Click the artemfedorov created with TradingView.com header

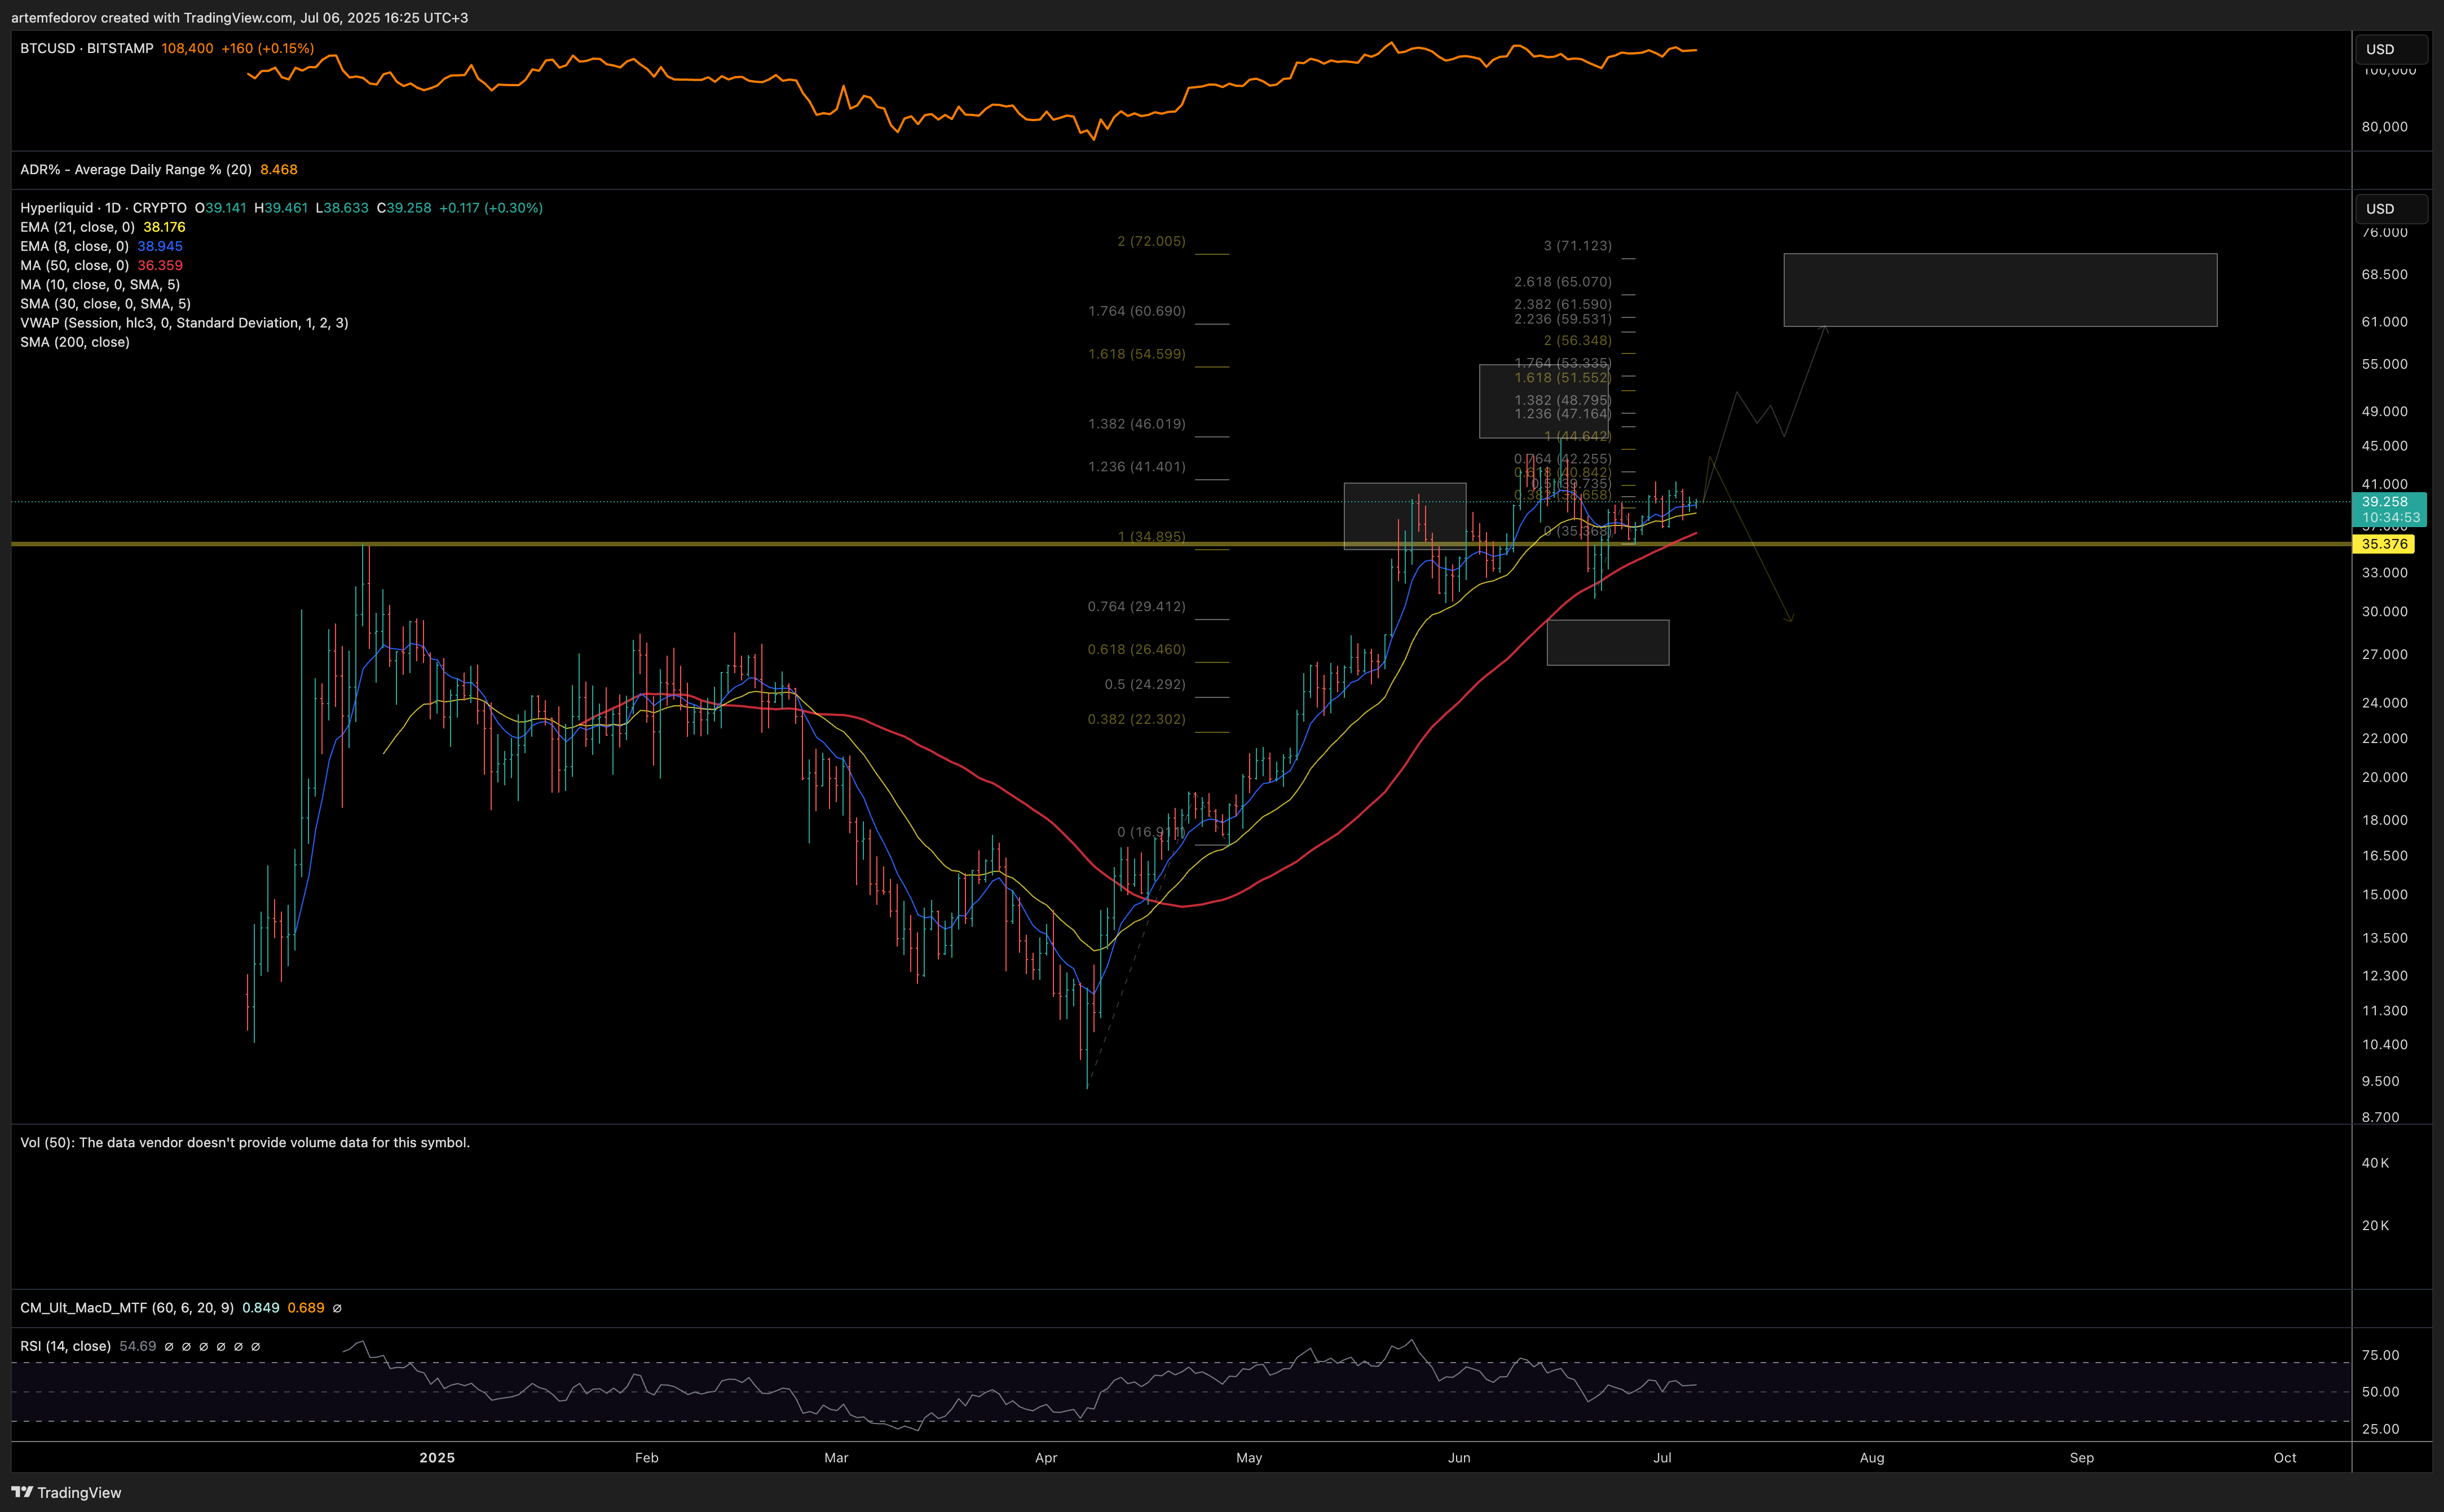click(x=239, y=17)
